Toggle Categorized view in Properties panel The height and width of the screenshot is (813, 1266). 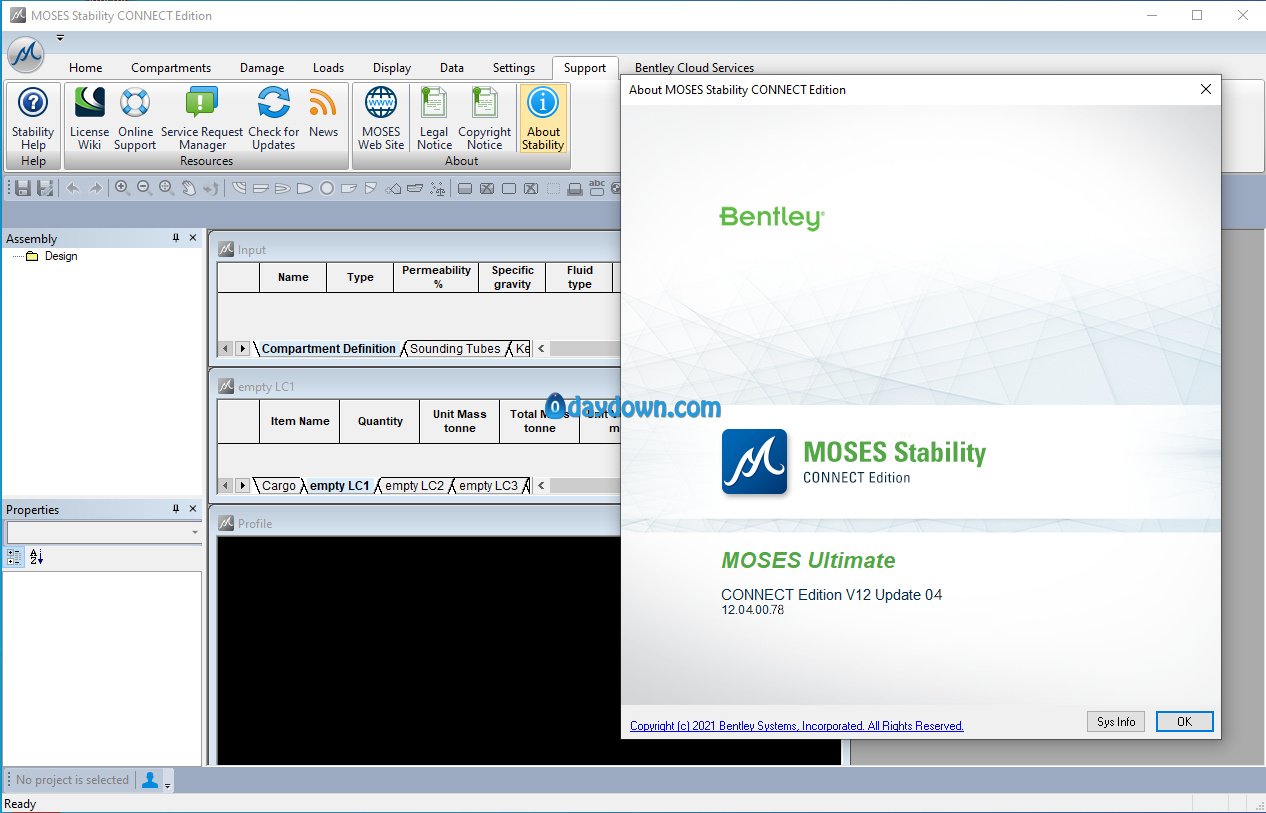(15, 557)
